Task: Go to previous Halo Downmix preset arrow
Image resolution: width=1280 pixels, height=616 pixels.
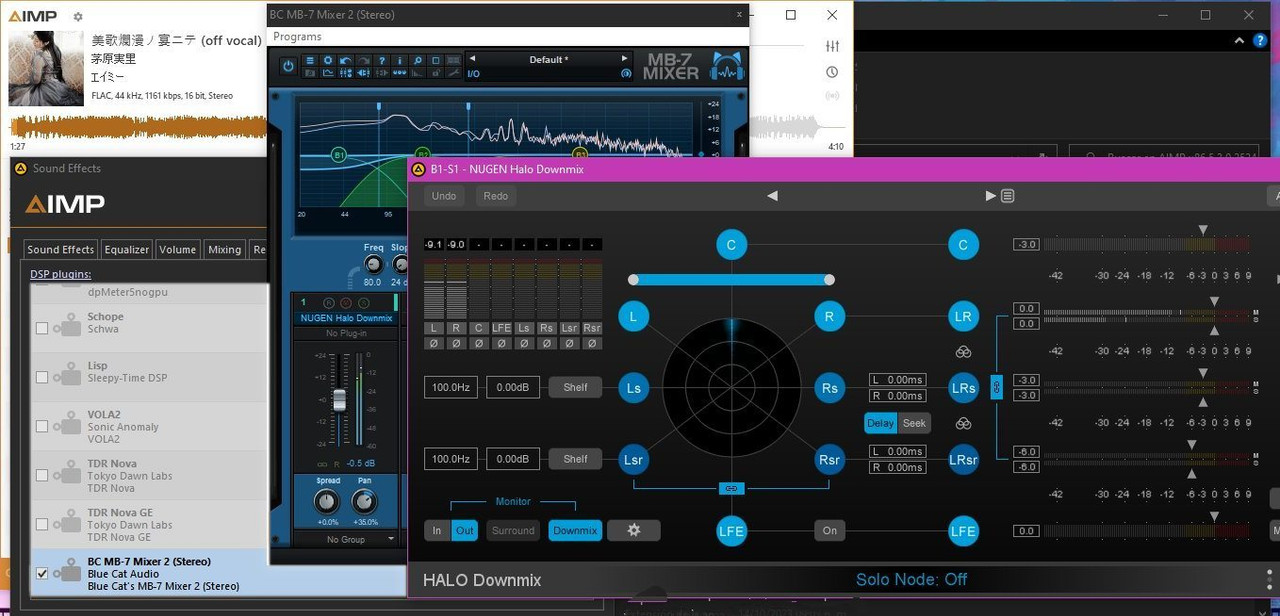Action: pos(772,196)
